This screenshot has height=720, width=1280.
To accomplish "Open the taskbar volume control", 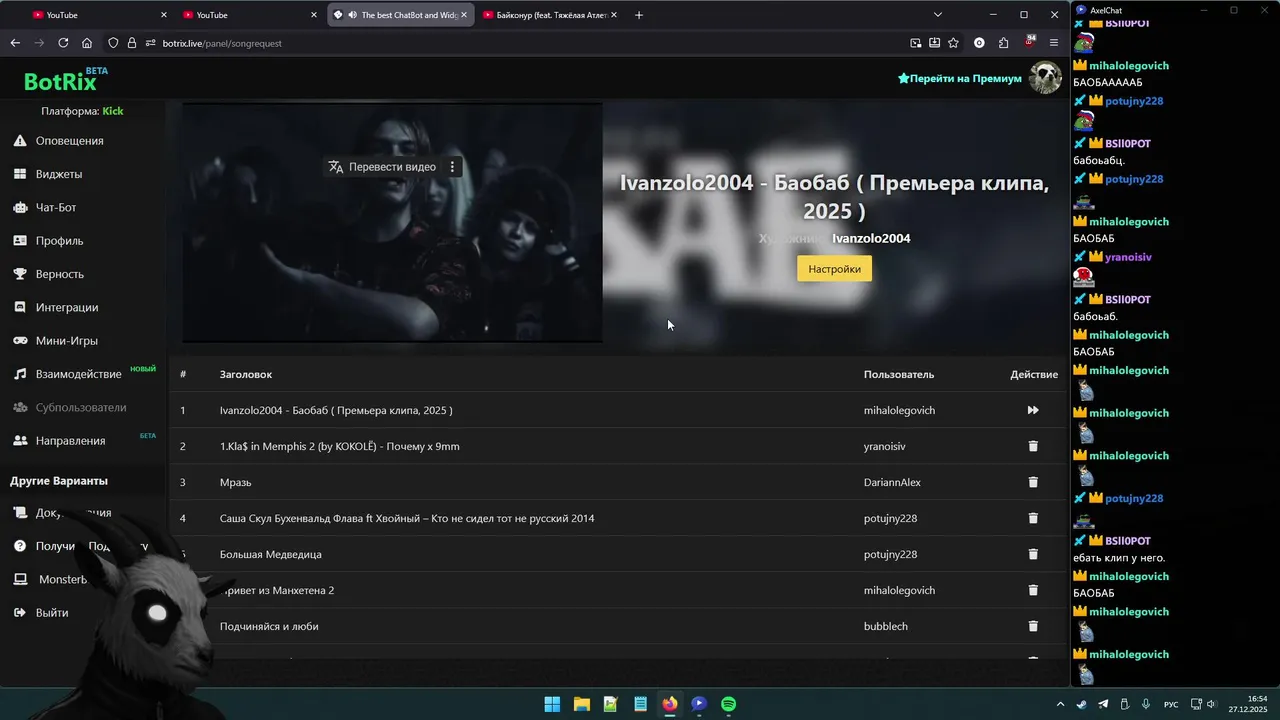I will click(x=1211, y=704).
